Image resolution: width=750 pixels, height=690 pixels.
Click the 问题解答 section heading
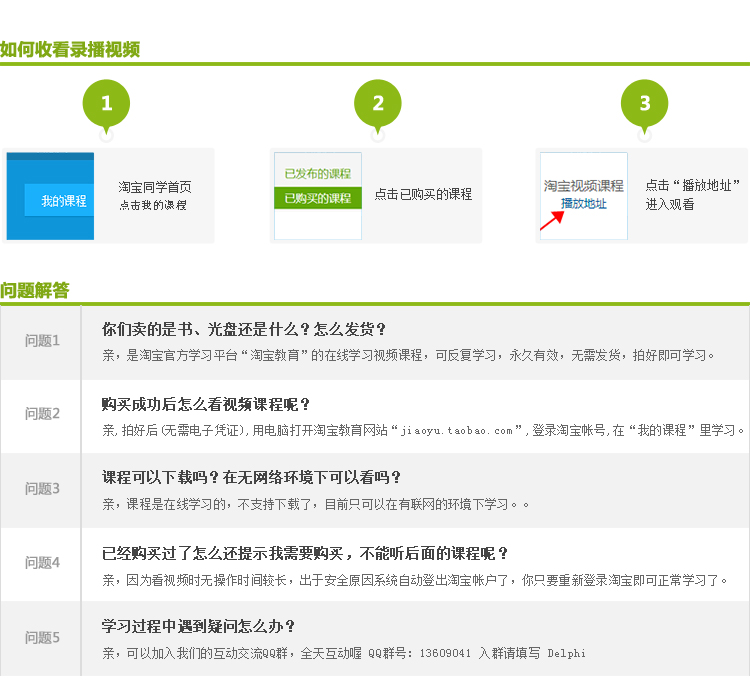(x=35, y=290)
